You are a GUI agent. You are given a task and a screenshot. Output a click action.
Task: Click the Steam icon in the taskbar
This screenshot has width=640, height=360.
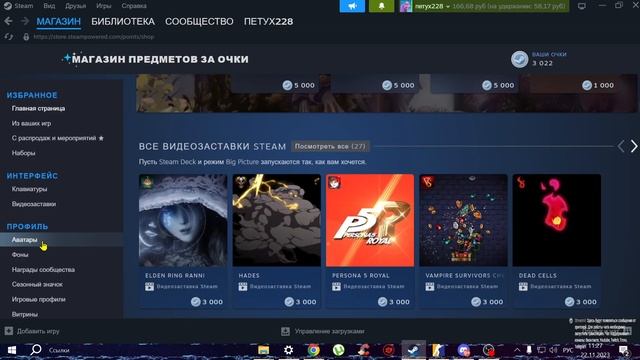tap(413, 350)
